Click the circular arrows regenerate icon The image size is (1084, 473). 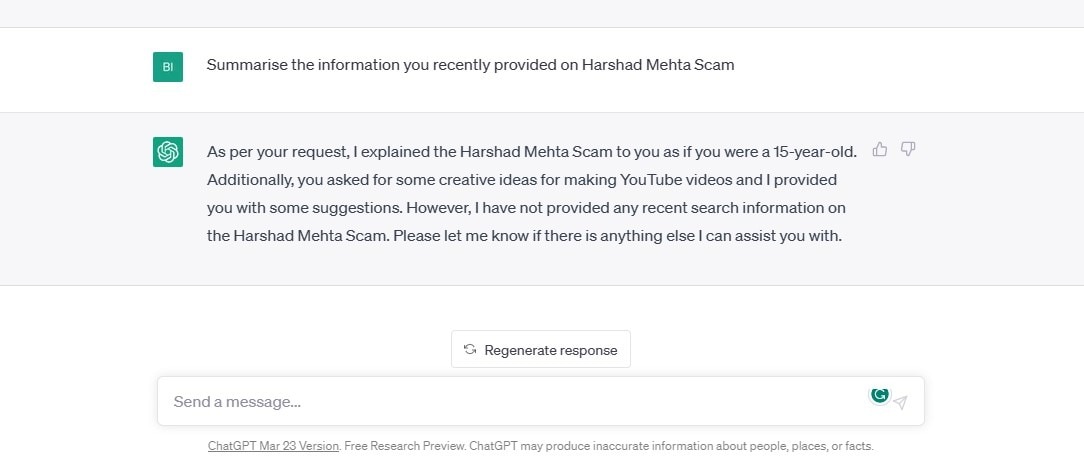pos(470,350)
